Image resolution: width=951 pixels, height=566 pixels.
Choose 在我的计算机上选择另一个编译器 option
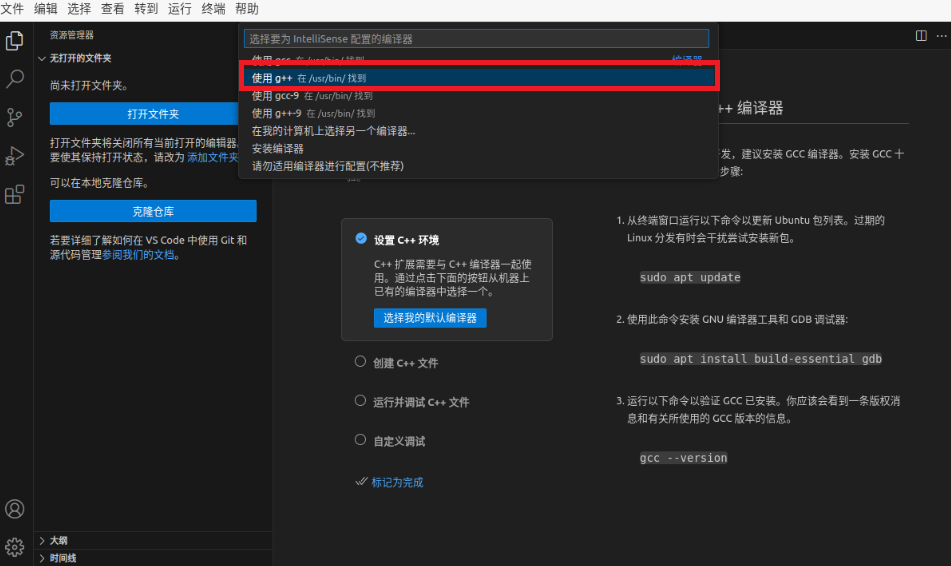(478, 131)
